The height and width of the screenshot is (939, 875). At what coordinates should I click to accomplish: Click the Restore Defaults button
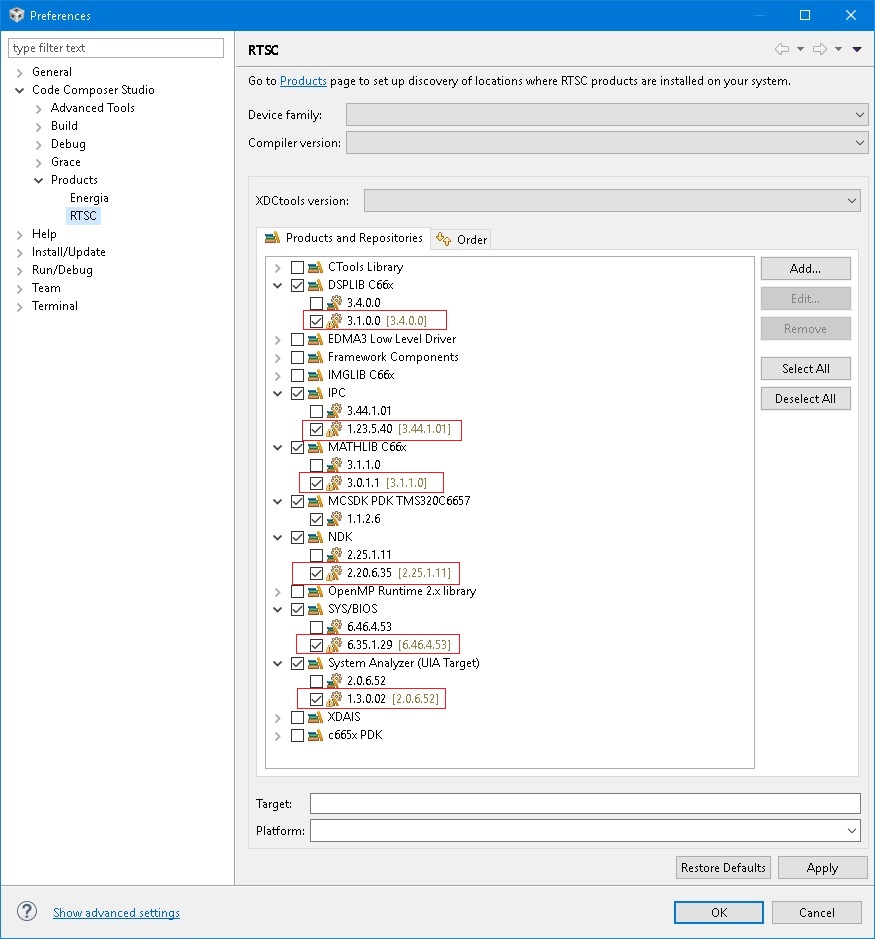722,867
